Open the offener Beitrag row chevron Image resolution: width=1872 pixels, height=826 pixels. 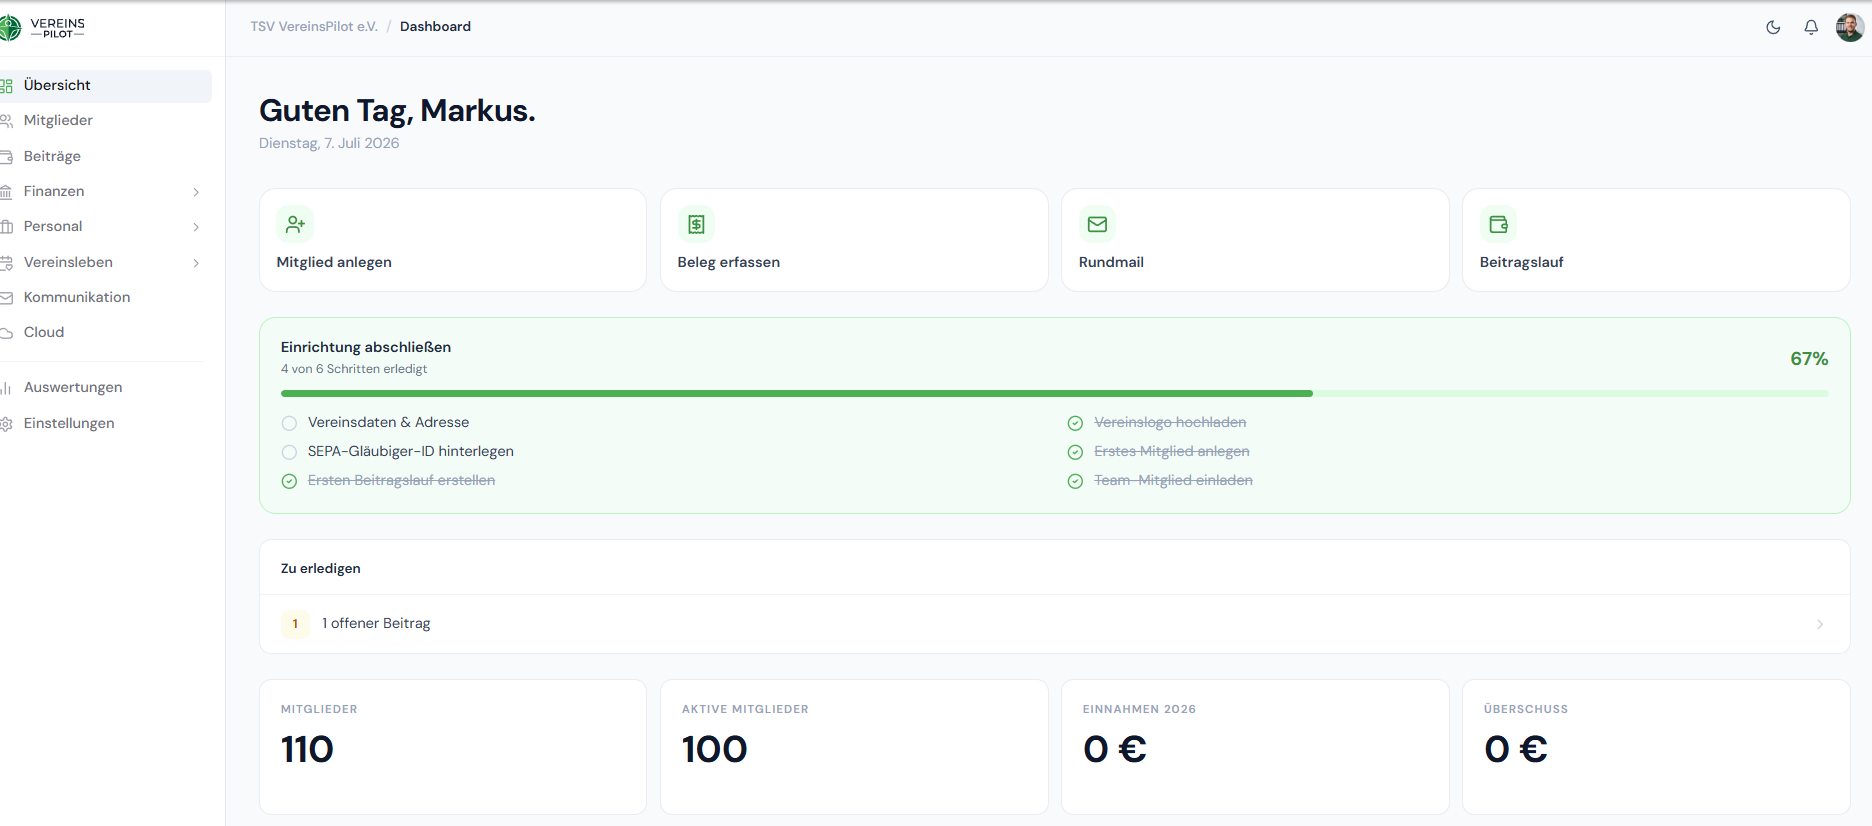coord(1820,624)
